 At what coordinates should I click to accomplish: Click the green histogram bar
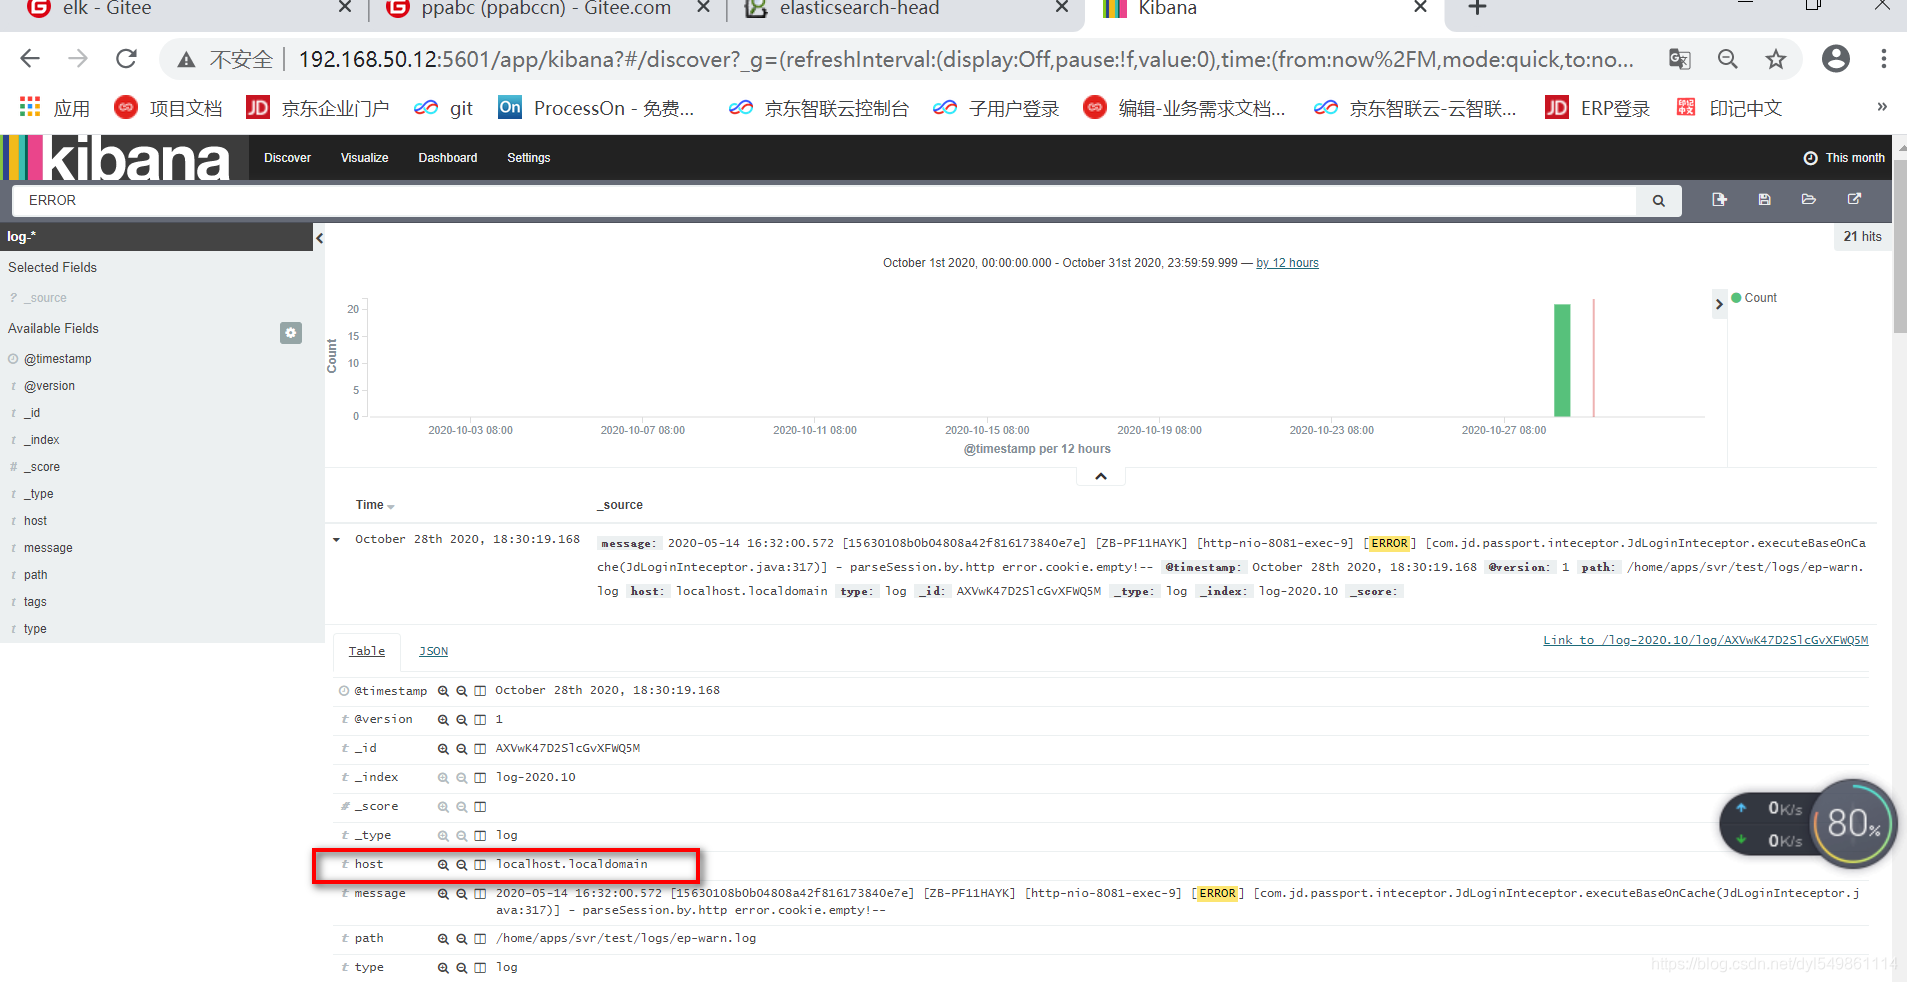tap(1562, 360)
